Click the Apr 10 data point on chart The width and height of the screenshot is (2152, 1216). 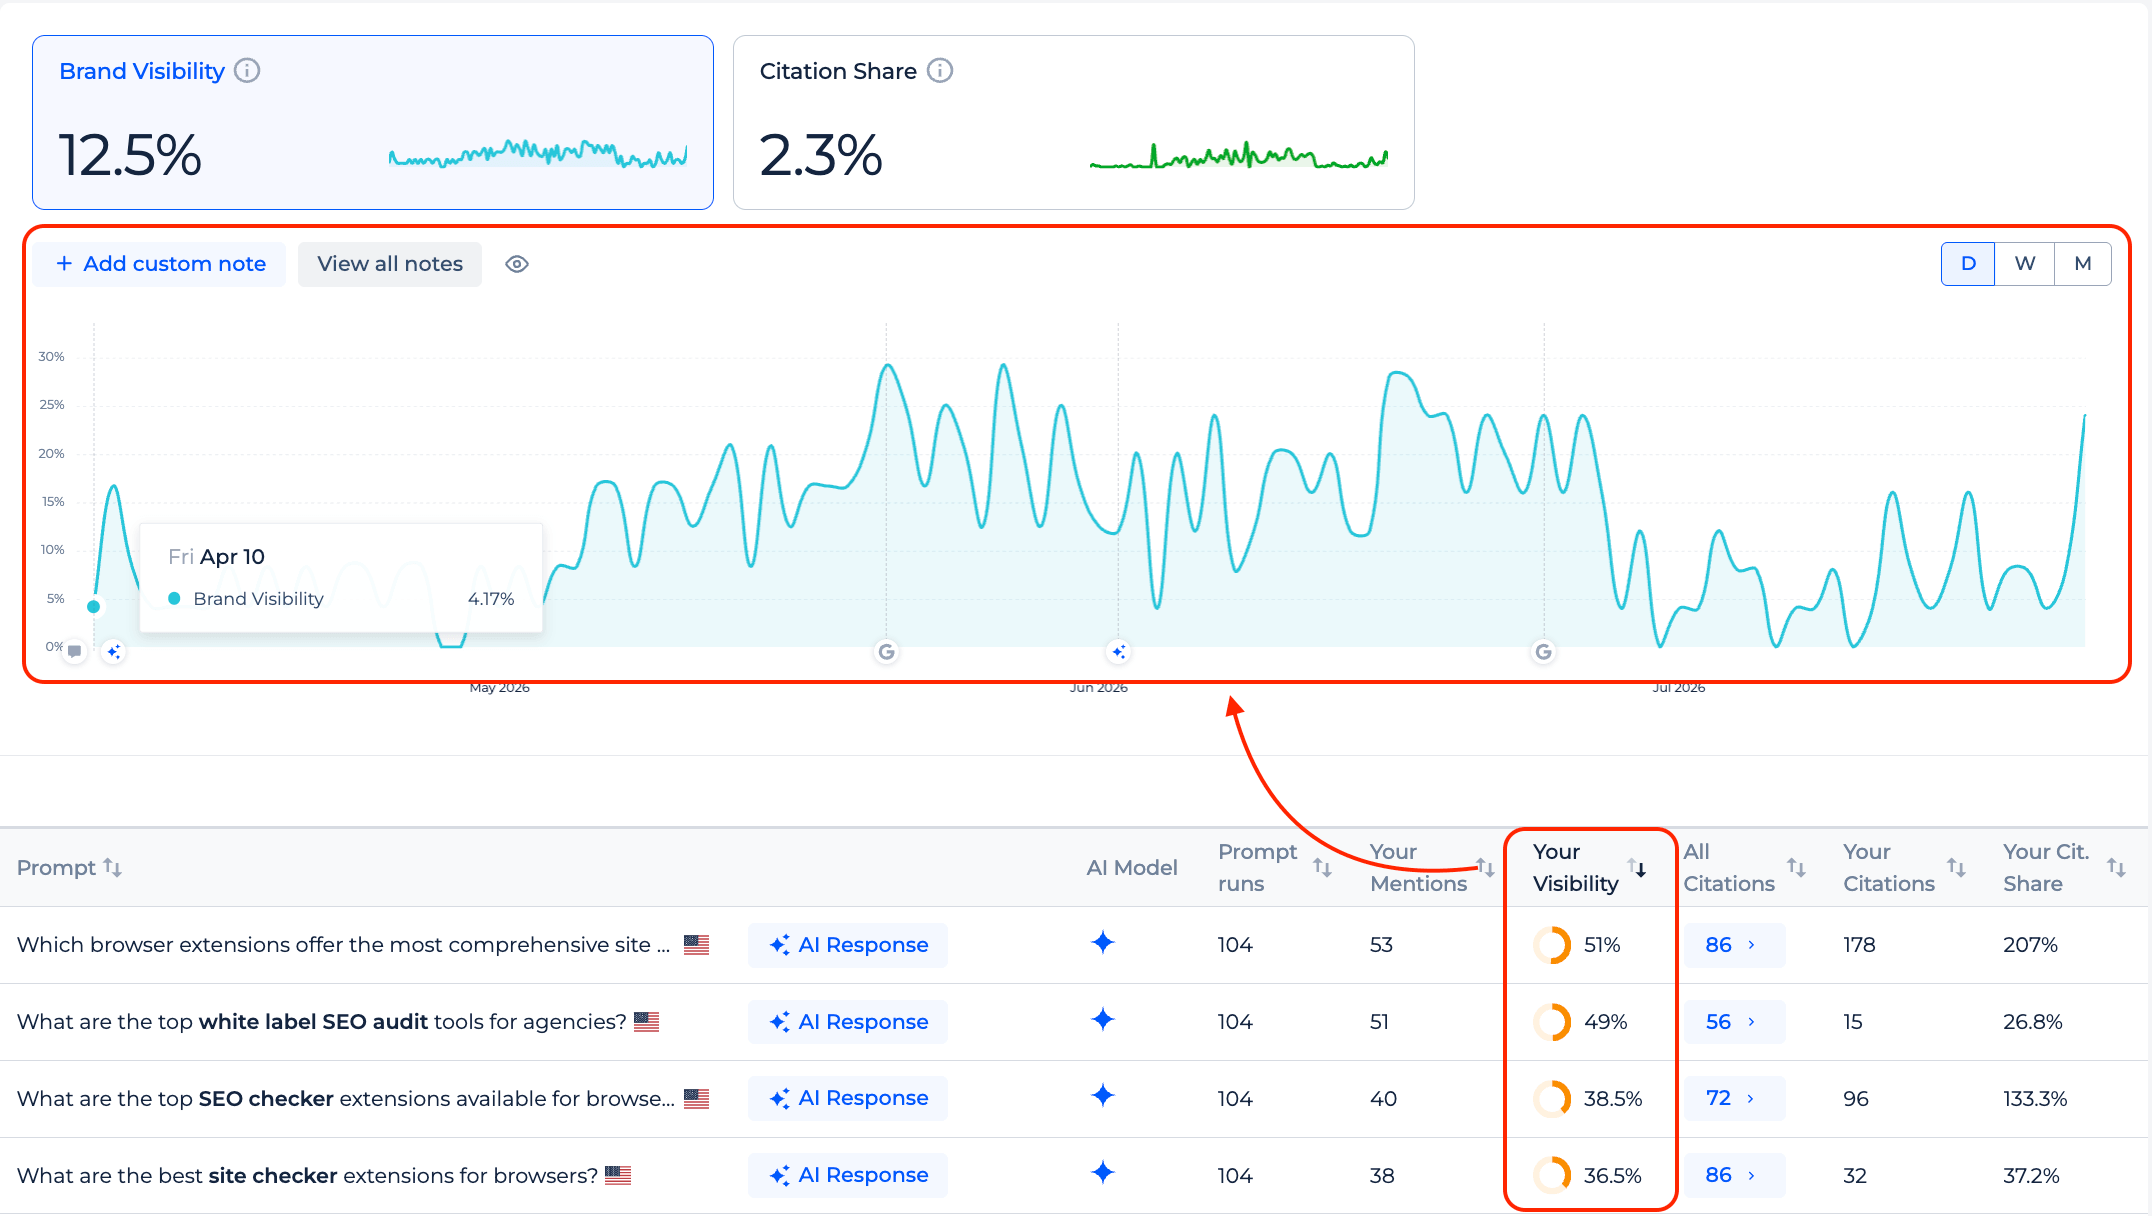click(x=94, y=606)
